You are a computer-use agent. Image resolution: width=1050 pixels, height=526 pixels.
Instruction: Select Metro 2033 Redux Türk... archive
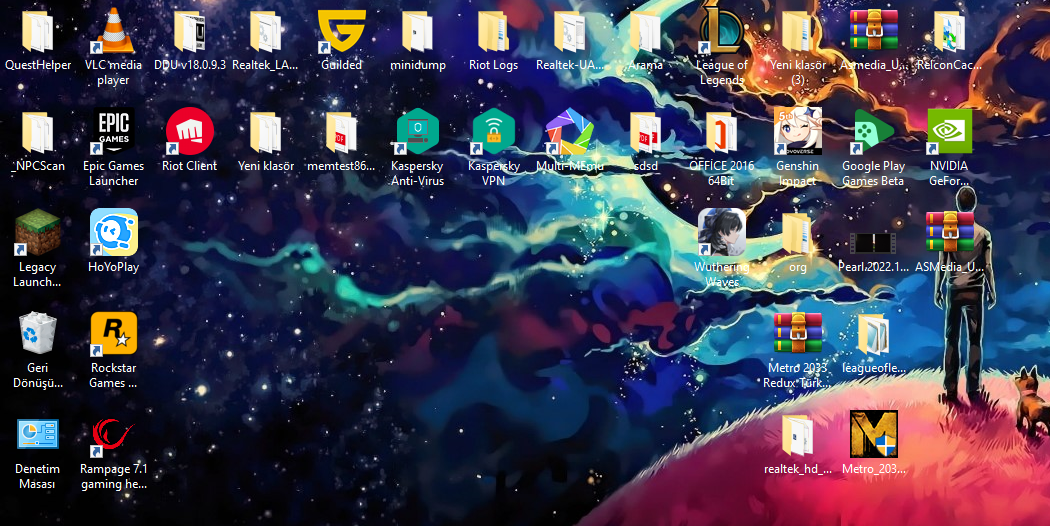798,333
